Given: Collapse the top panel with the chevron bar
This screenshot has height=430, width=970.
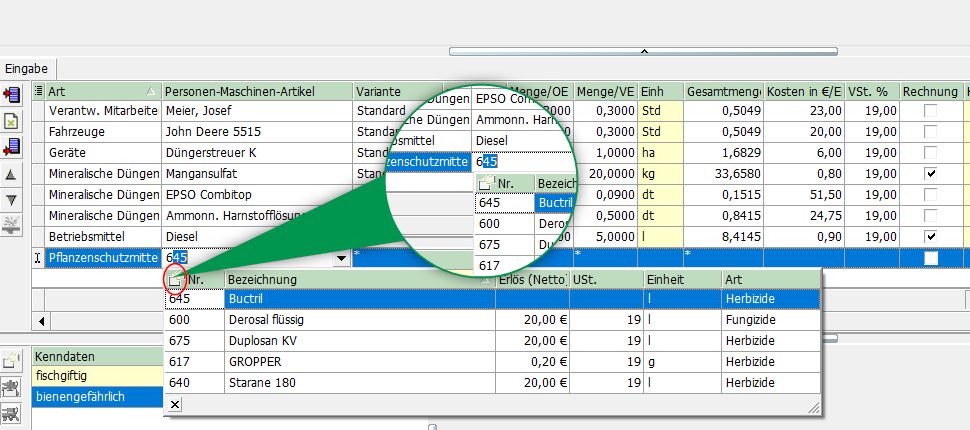Looking at the screenshot, I should [644, 50].
